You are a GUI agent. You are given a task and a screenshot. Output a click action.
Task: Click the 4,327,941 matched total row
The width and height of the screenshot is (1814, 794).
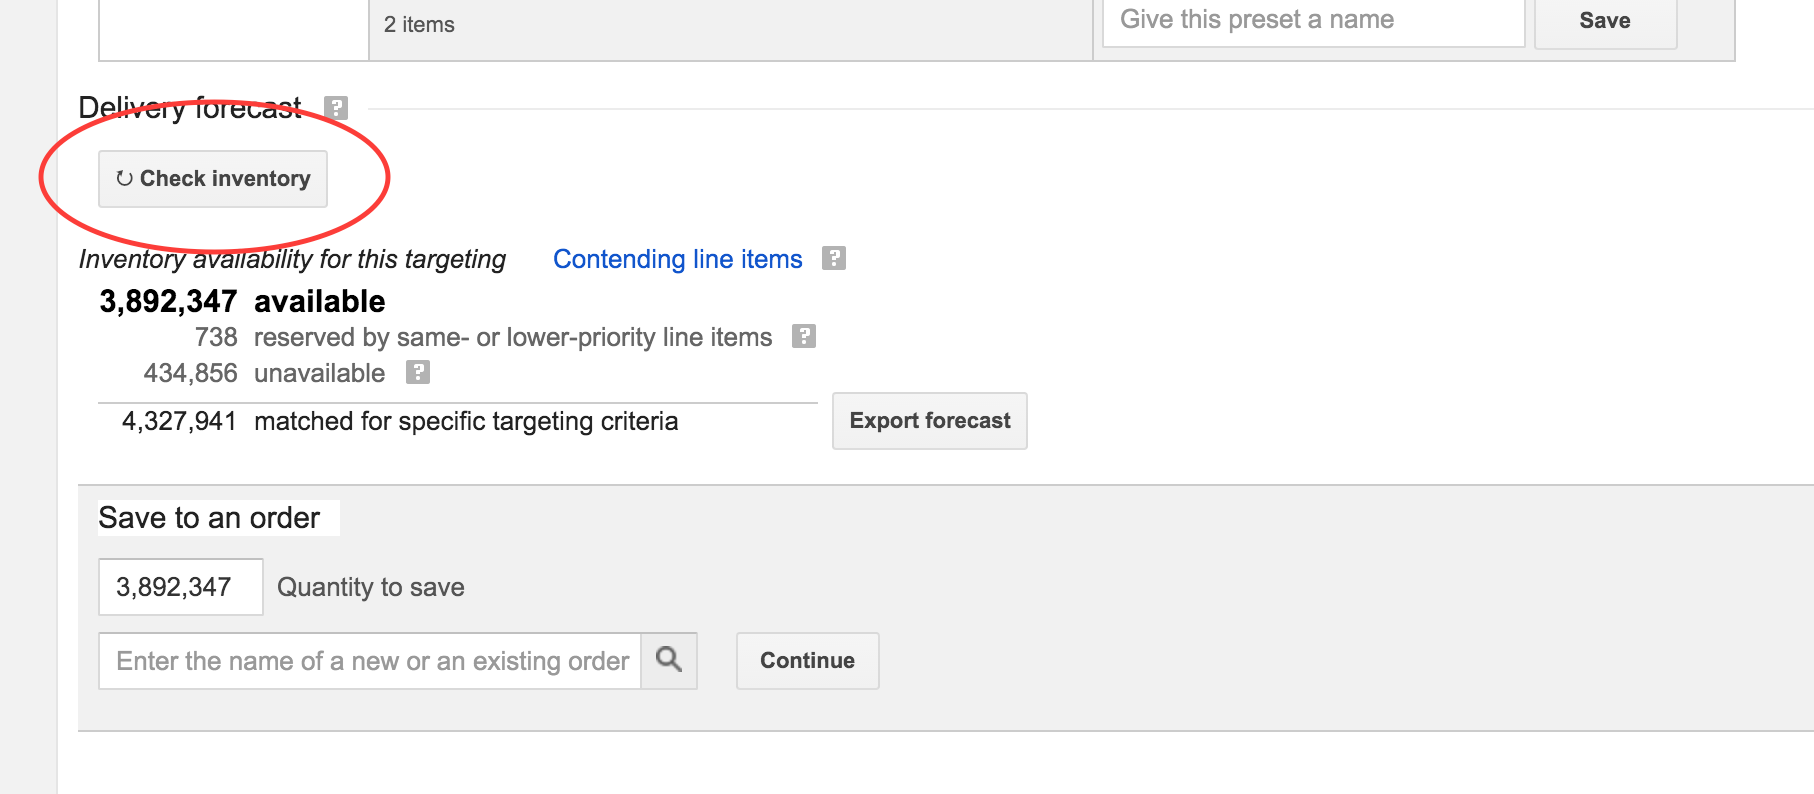tap(400, 421)
